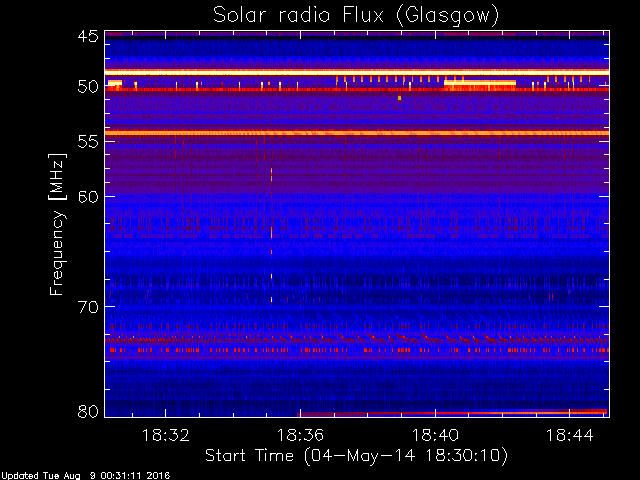640x480 pixels.
Task: Click the 80 frequency tick label
Action: (x=88, y=411)
